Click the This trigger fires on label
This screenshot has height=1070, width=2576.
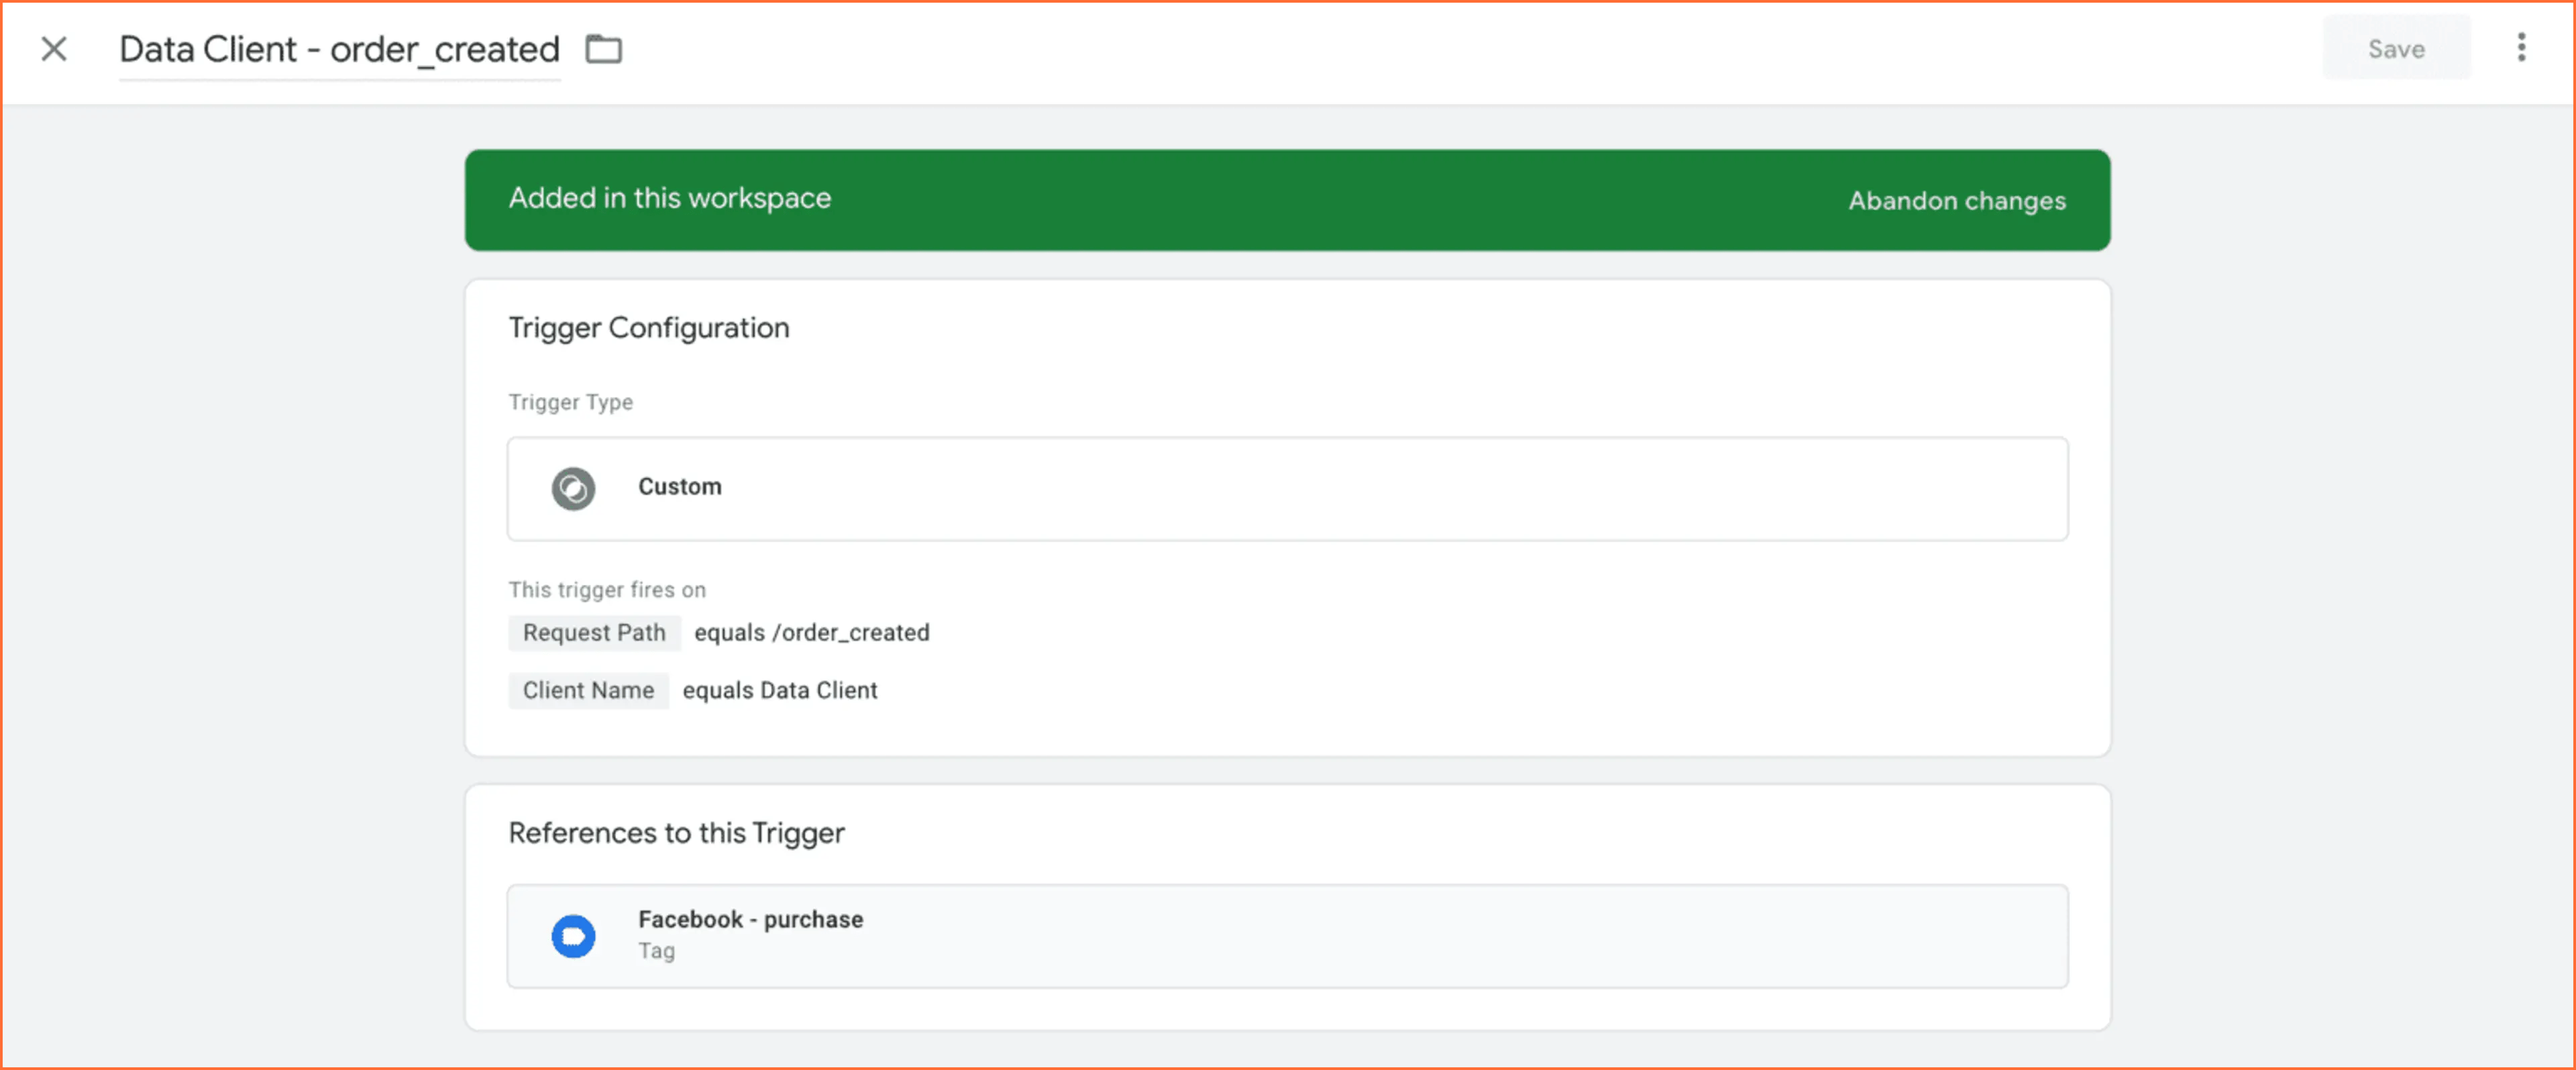click(x=607, y=590)
